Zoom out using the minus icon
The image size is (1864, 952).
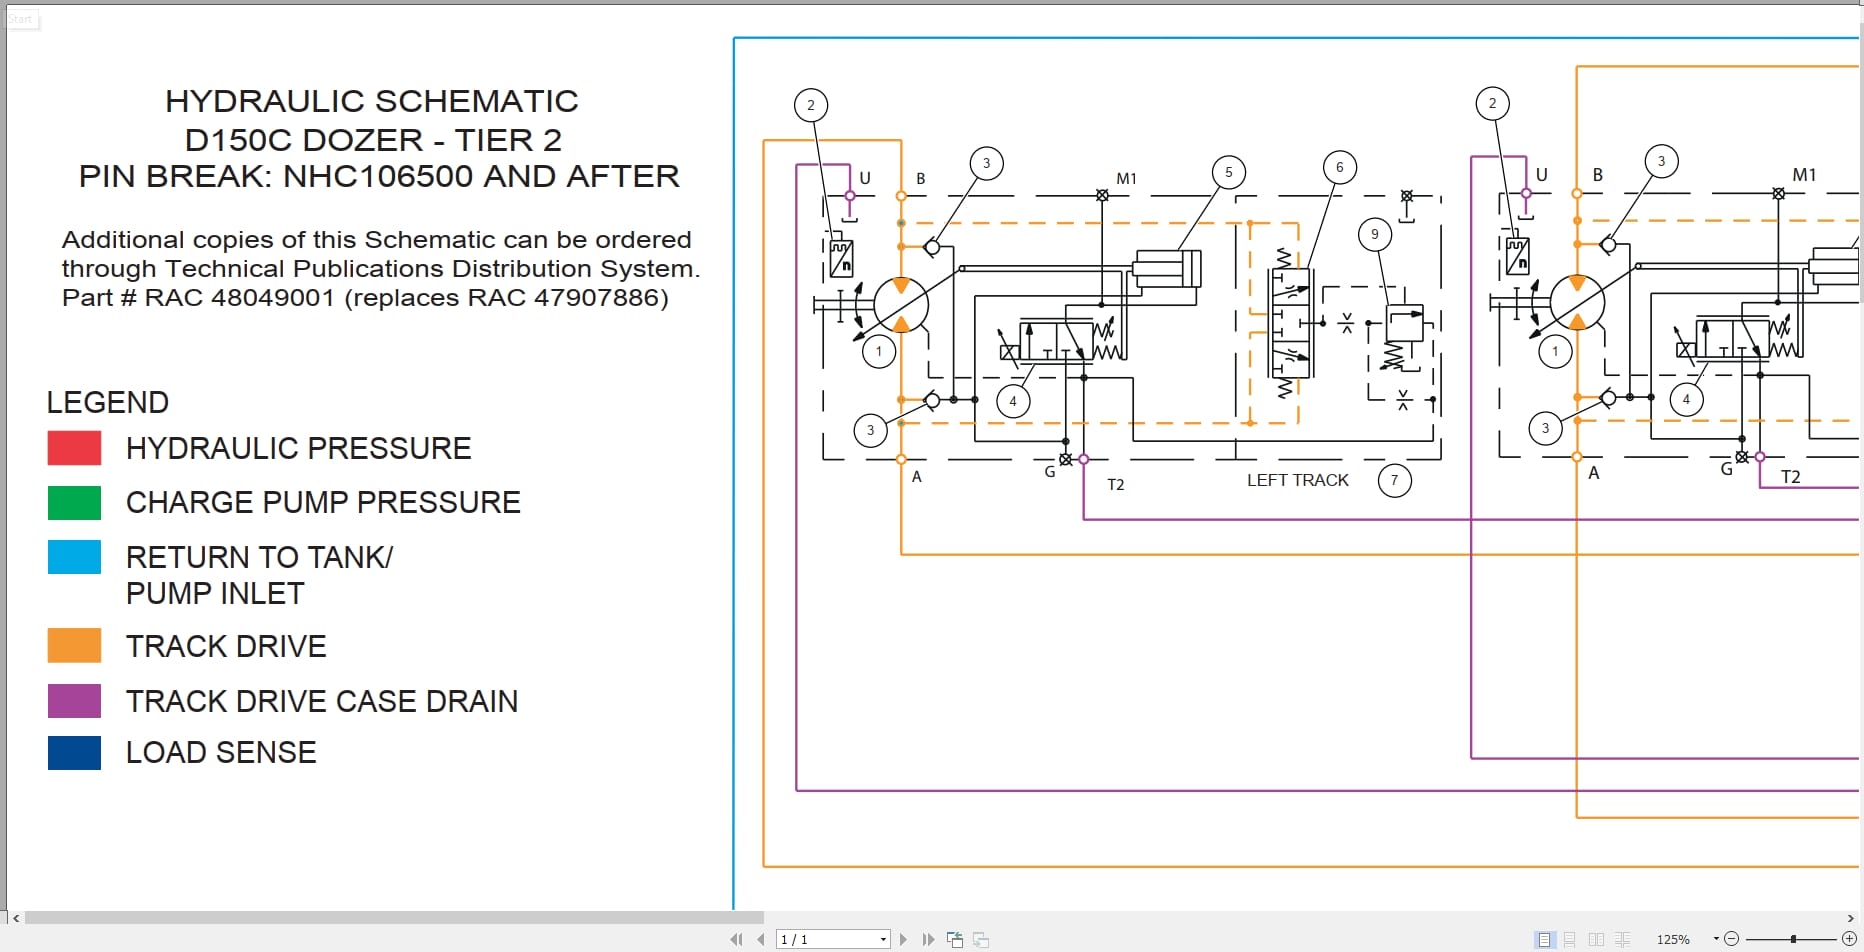pyautogui.click(x=1732, y=938)
